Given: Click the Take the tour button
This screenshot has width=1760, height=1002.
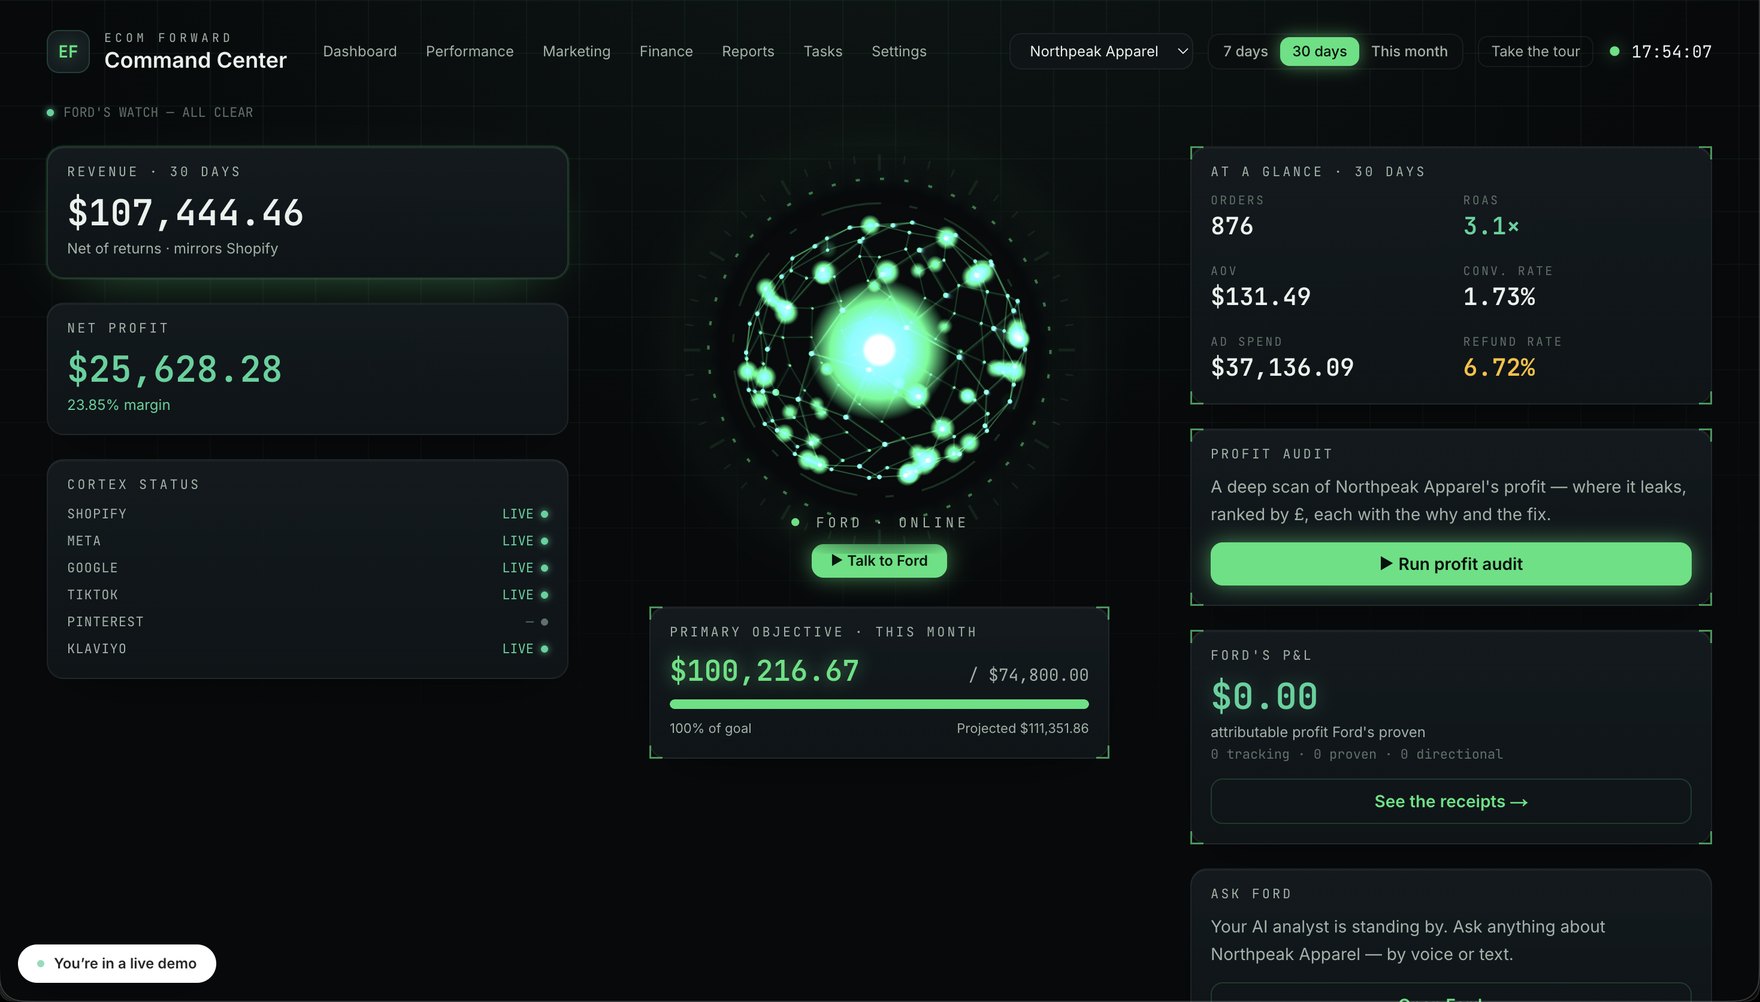Looking at the screenshot, I should tap(1535, 51).
